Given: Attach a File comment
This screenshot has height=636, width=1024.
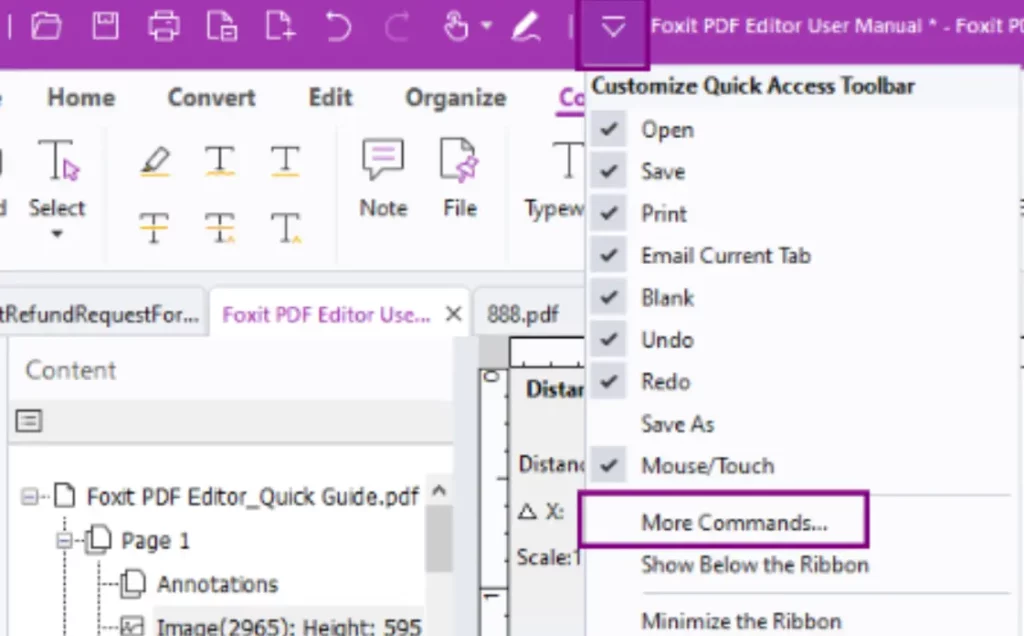Looking at the screenshot, I should pos(459,175).
